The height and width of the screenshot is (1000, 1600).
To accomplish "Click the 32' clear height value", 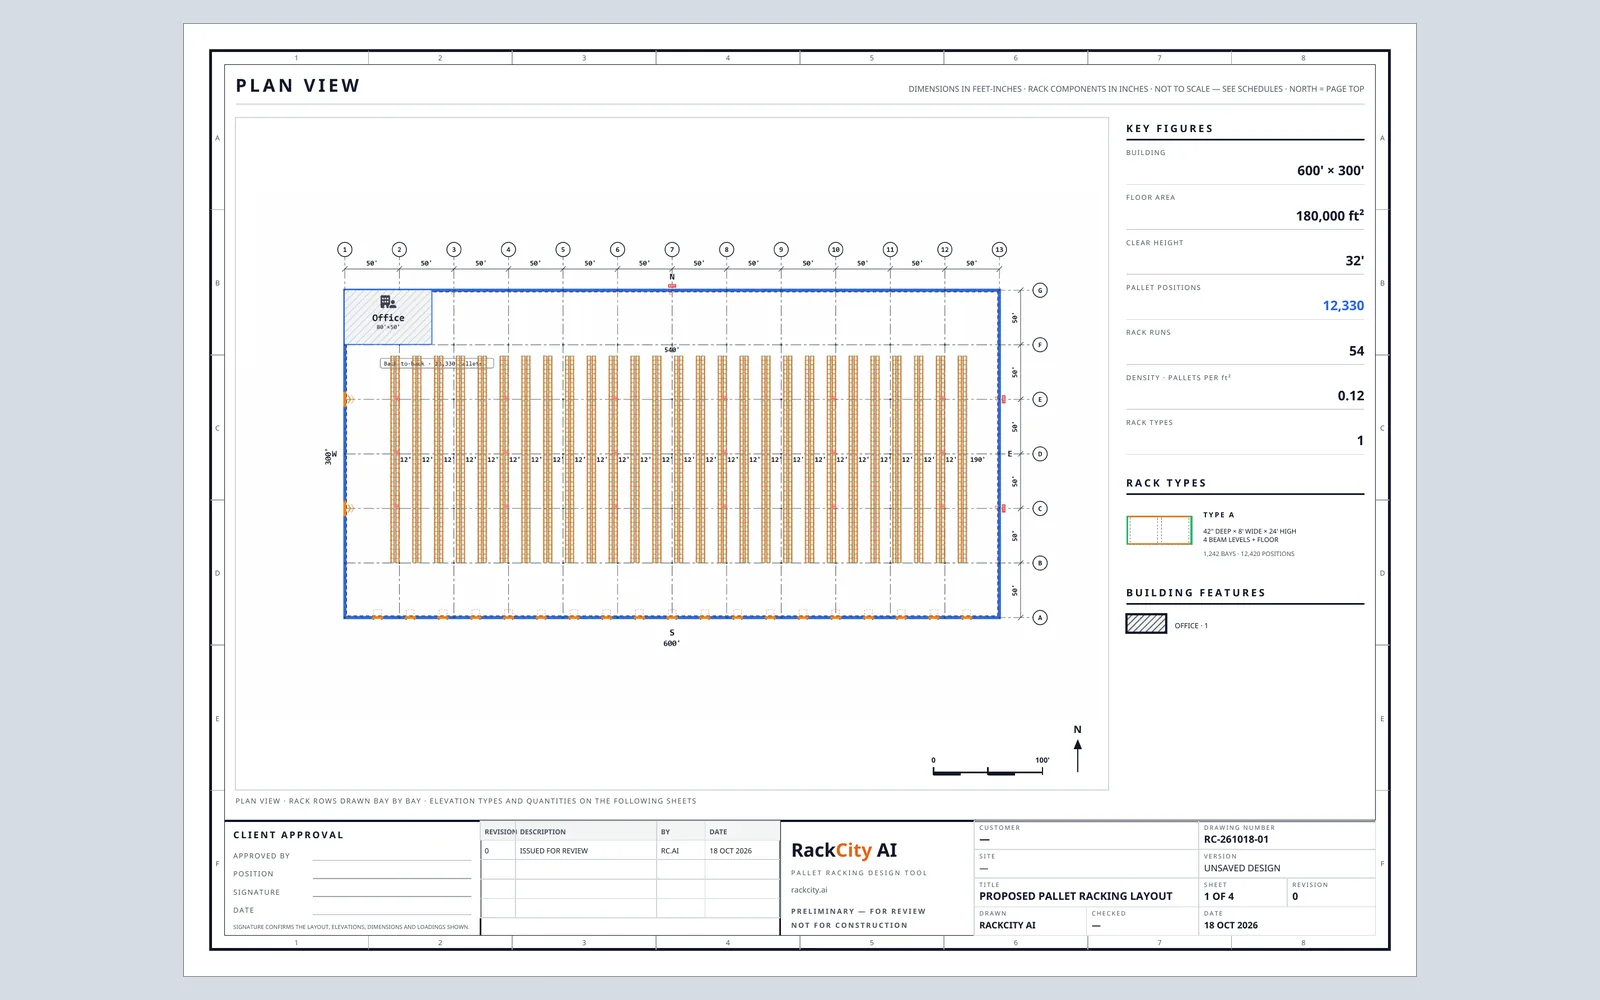I will click(x=1354, y=261).
